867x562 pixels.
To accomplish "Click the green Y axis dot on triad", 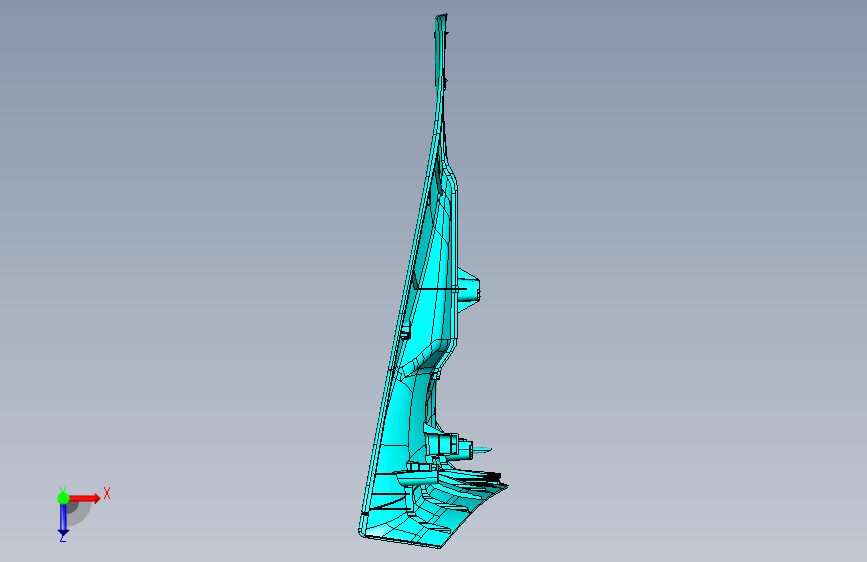I will tap(63, 498).
